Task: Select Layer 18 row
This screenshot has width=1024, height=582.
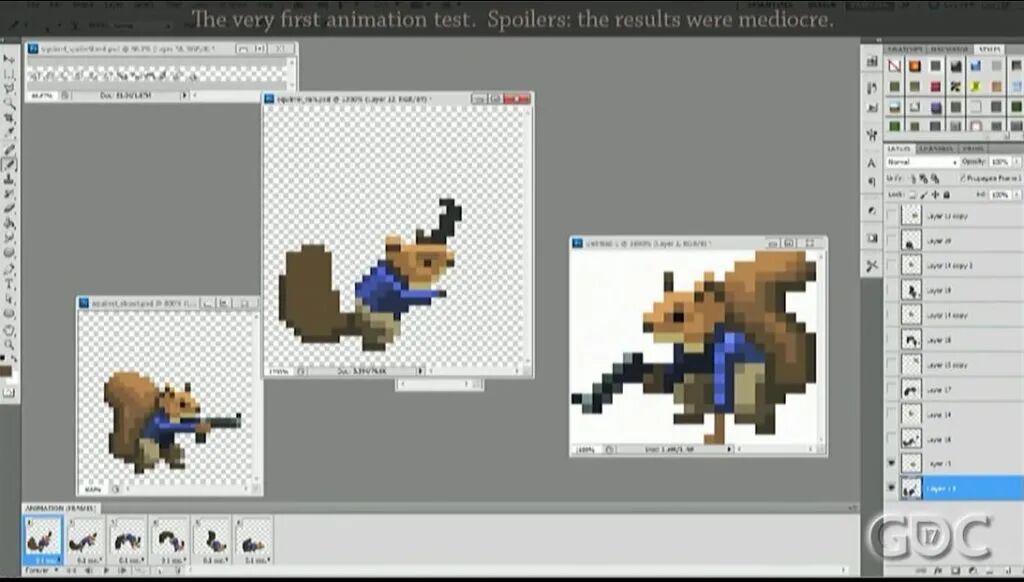Action: coord(954,340)
